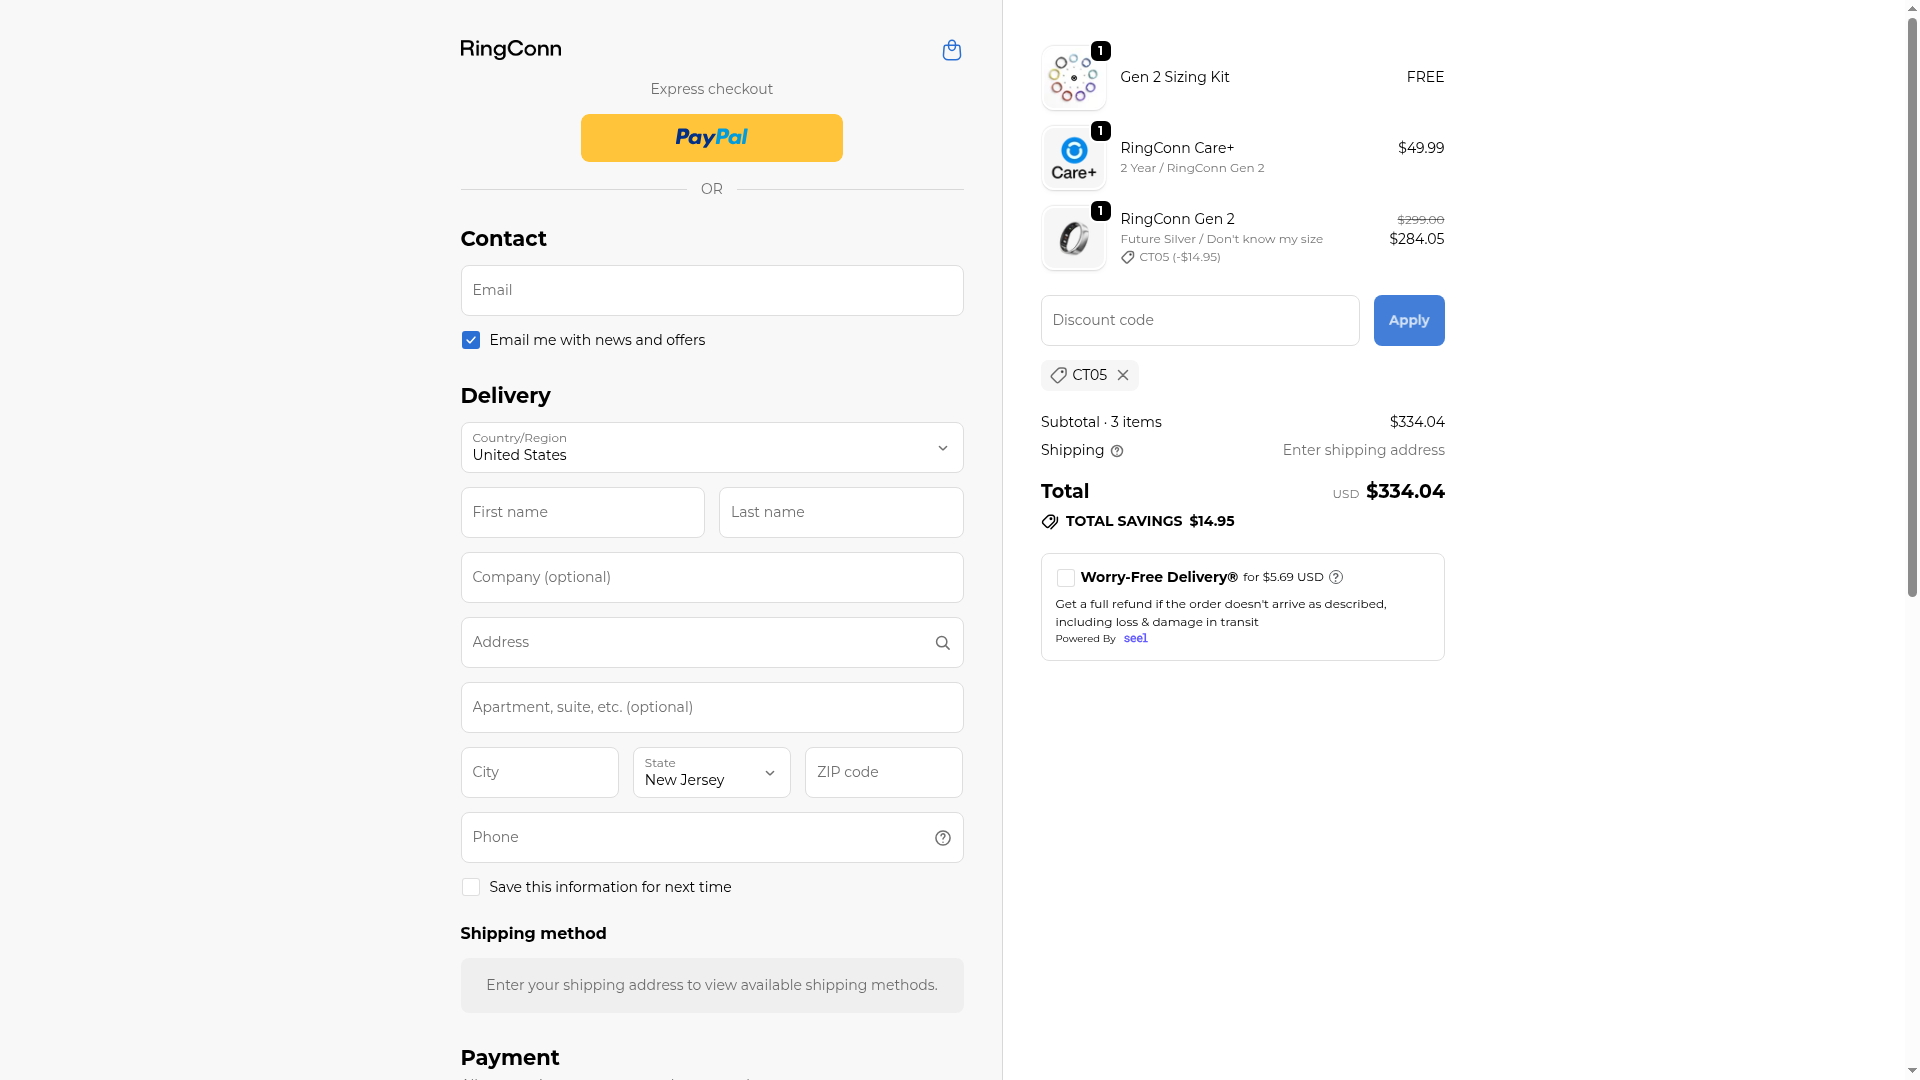Pay with PayPal express checkout
This screenshot has height=1080, width=1920.
point(711,138)
